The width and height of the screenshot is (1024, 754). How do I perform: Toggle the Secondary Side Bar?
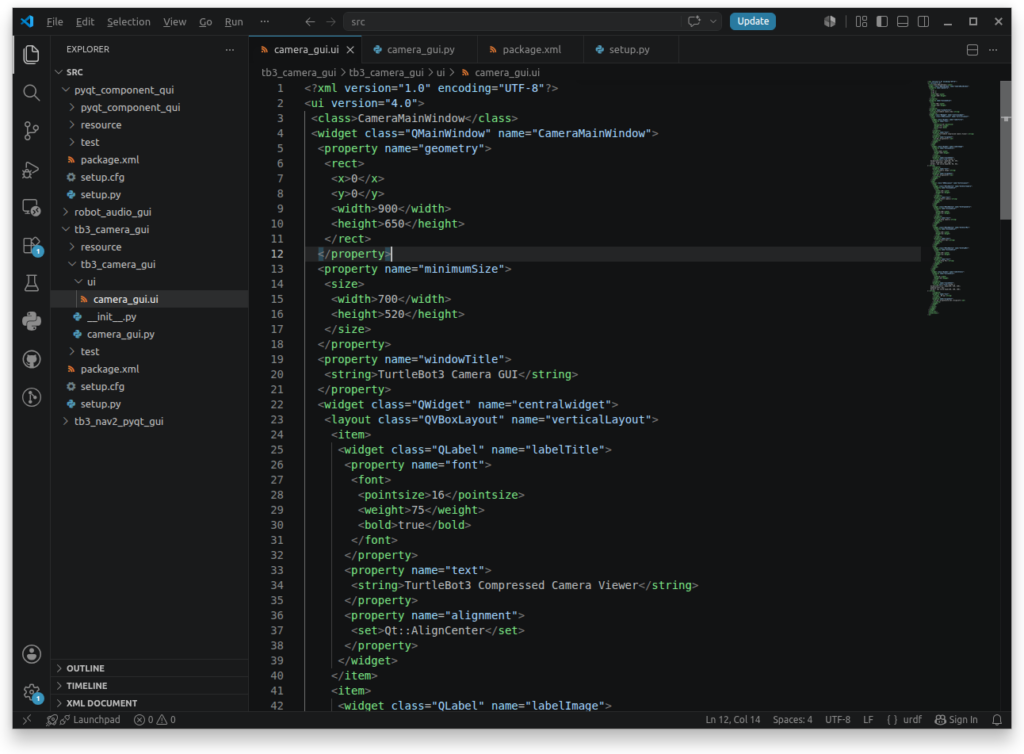coord(923,22)
